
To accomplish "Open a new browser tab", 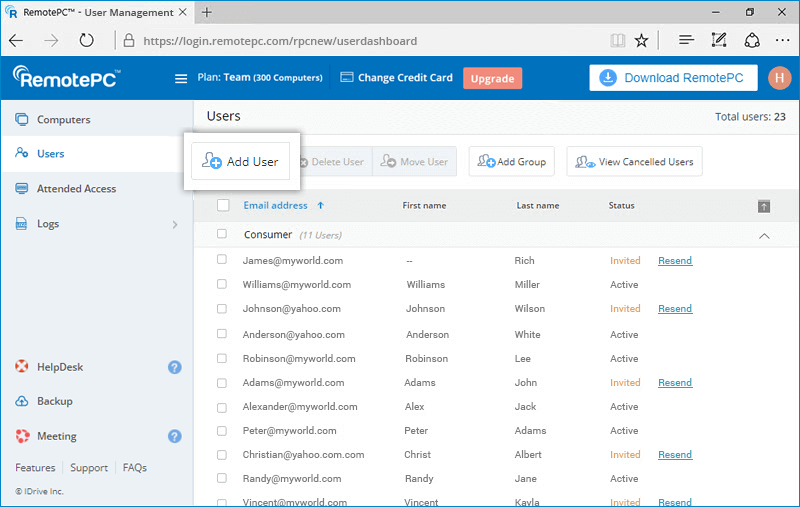I will tap(207, 12).
